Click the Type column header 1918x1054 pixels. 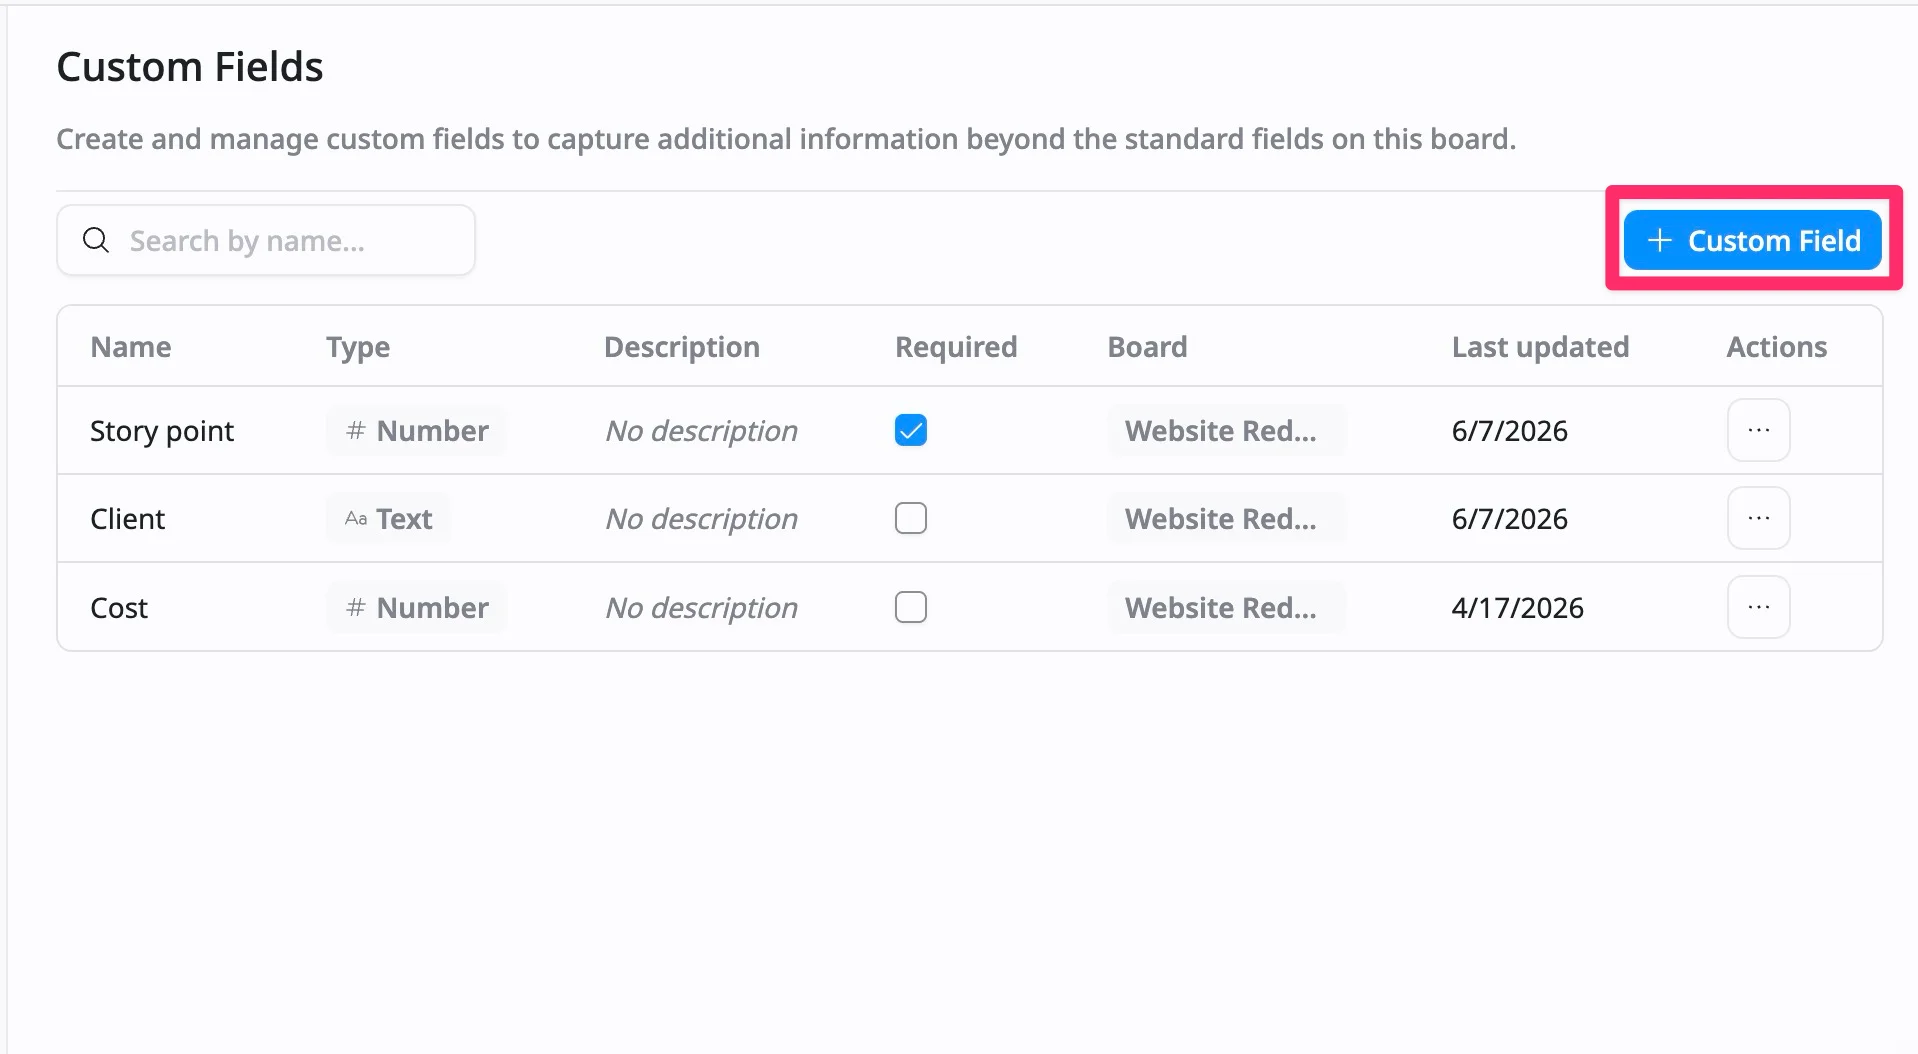(x=358, y=347)
